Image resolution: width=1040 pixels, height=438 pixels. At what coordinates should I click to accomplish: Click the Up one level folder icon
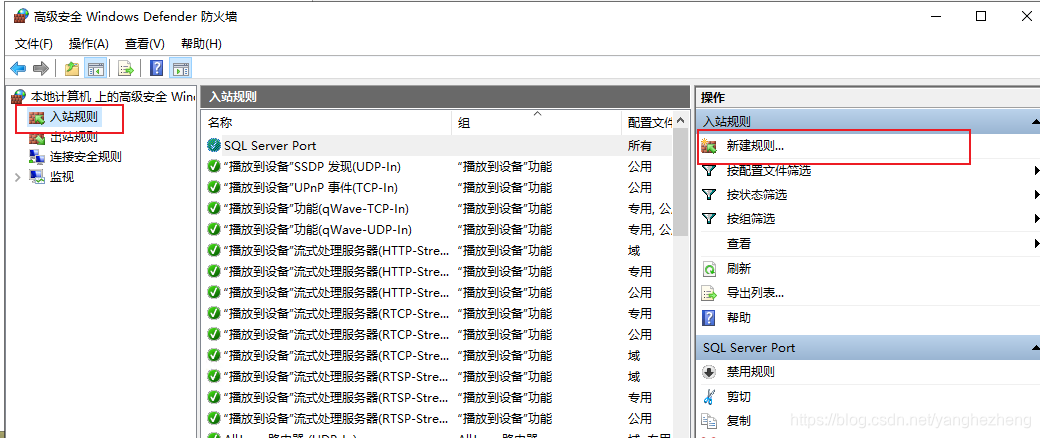[x=72, y=68]
